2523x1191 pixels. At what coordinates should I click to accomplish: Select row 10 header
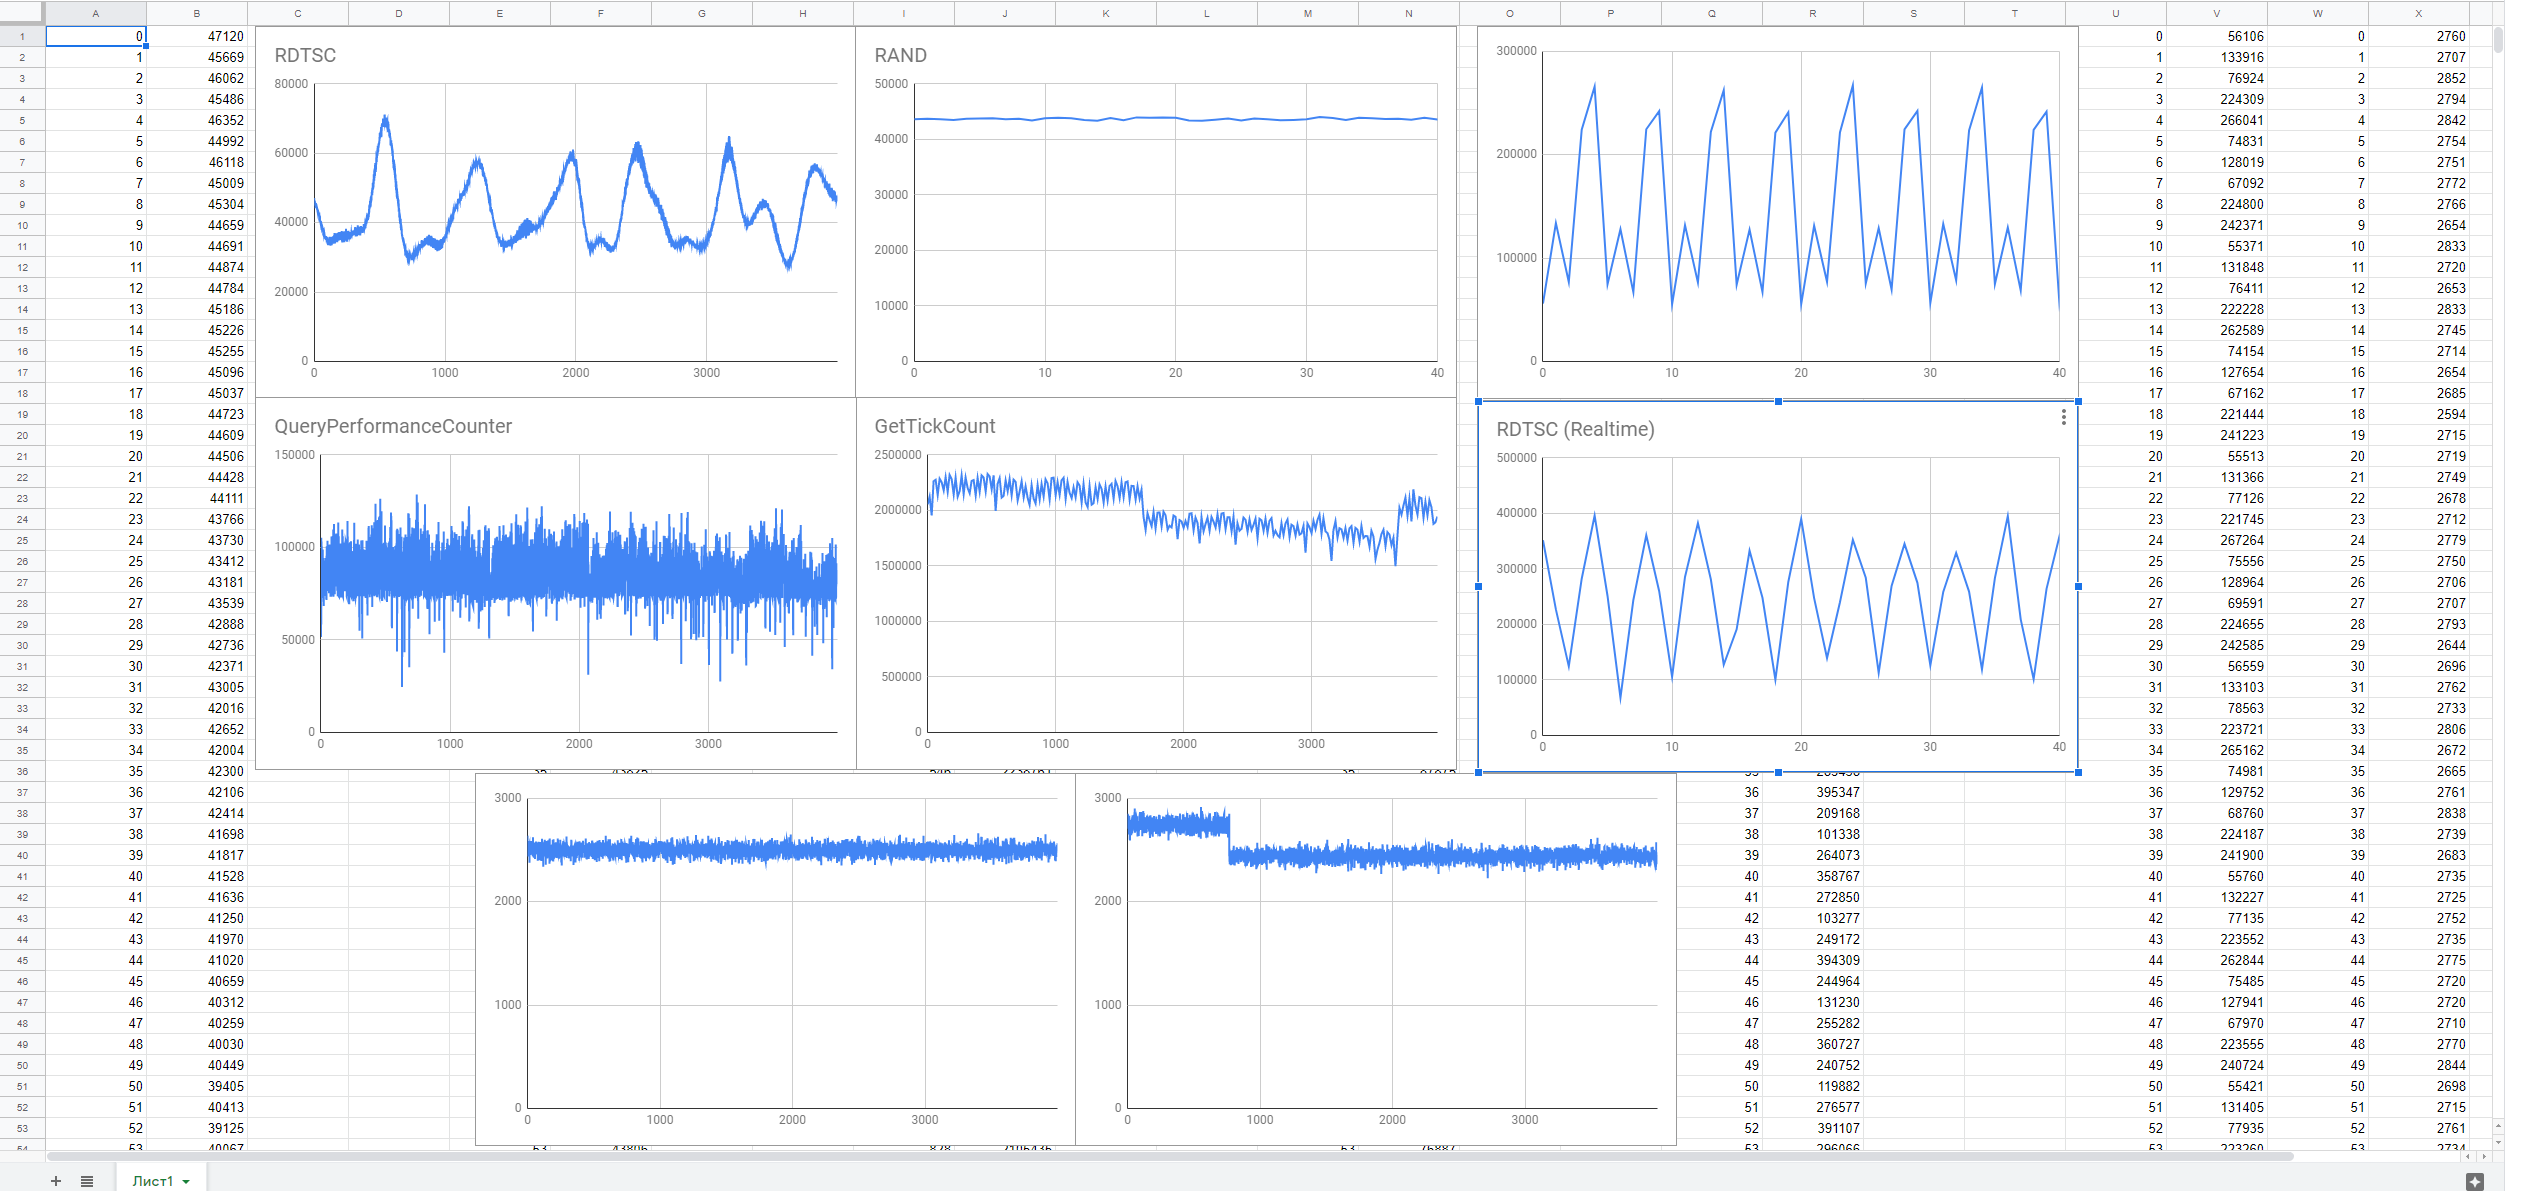pyautogui.click(x=22, y=225)
